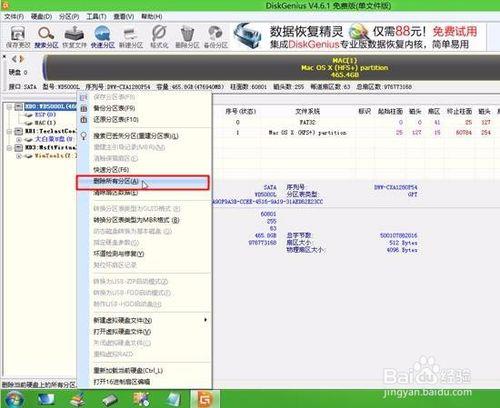Click the 备份分区 toolbar icon
The image size is (500, 408).
(216, 37)
